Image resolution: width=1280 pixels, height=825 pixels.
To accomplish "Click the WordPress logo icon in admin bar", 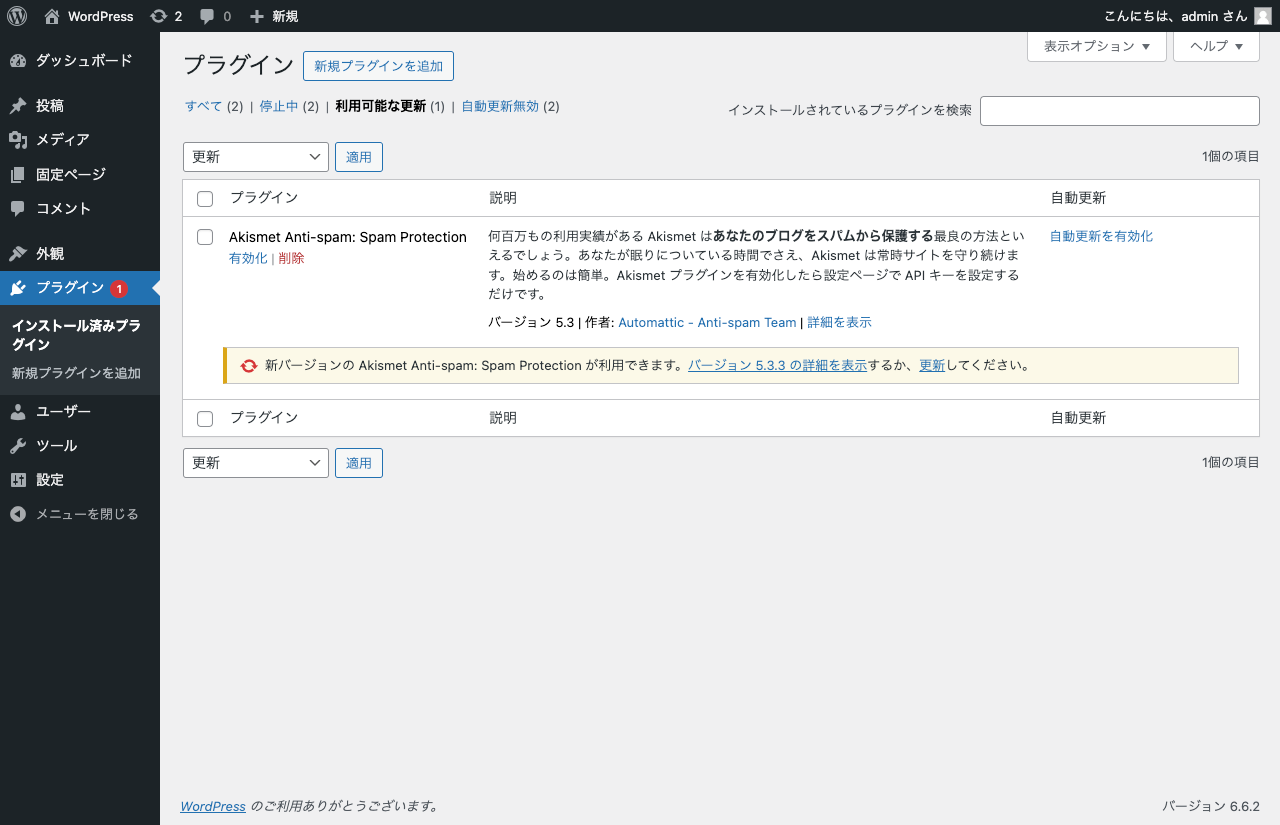I will (17, 16).
